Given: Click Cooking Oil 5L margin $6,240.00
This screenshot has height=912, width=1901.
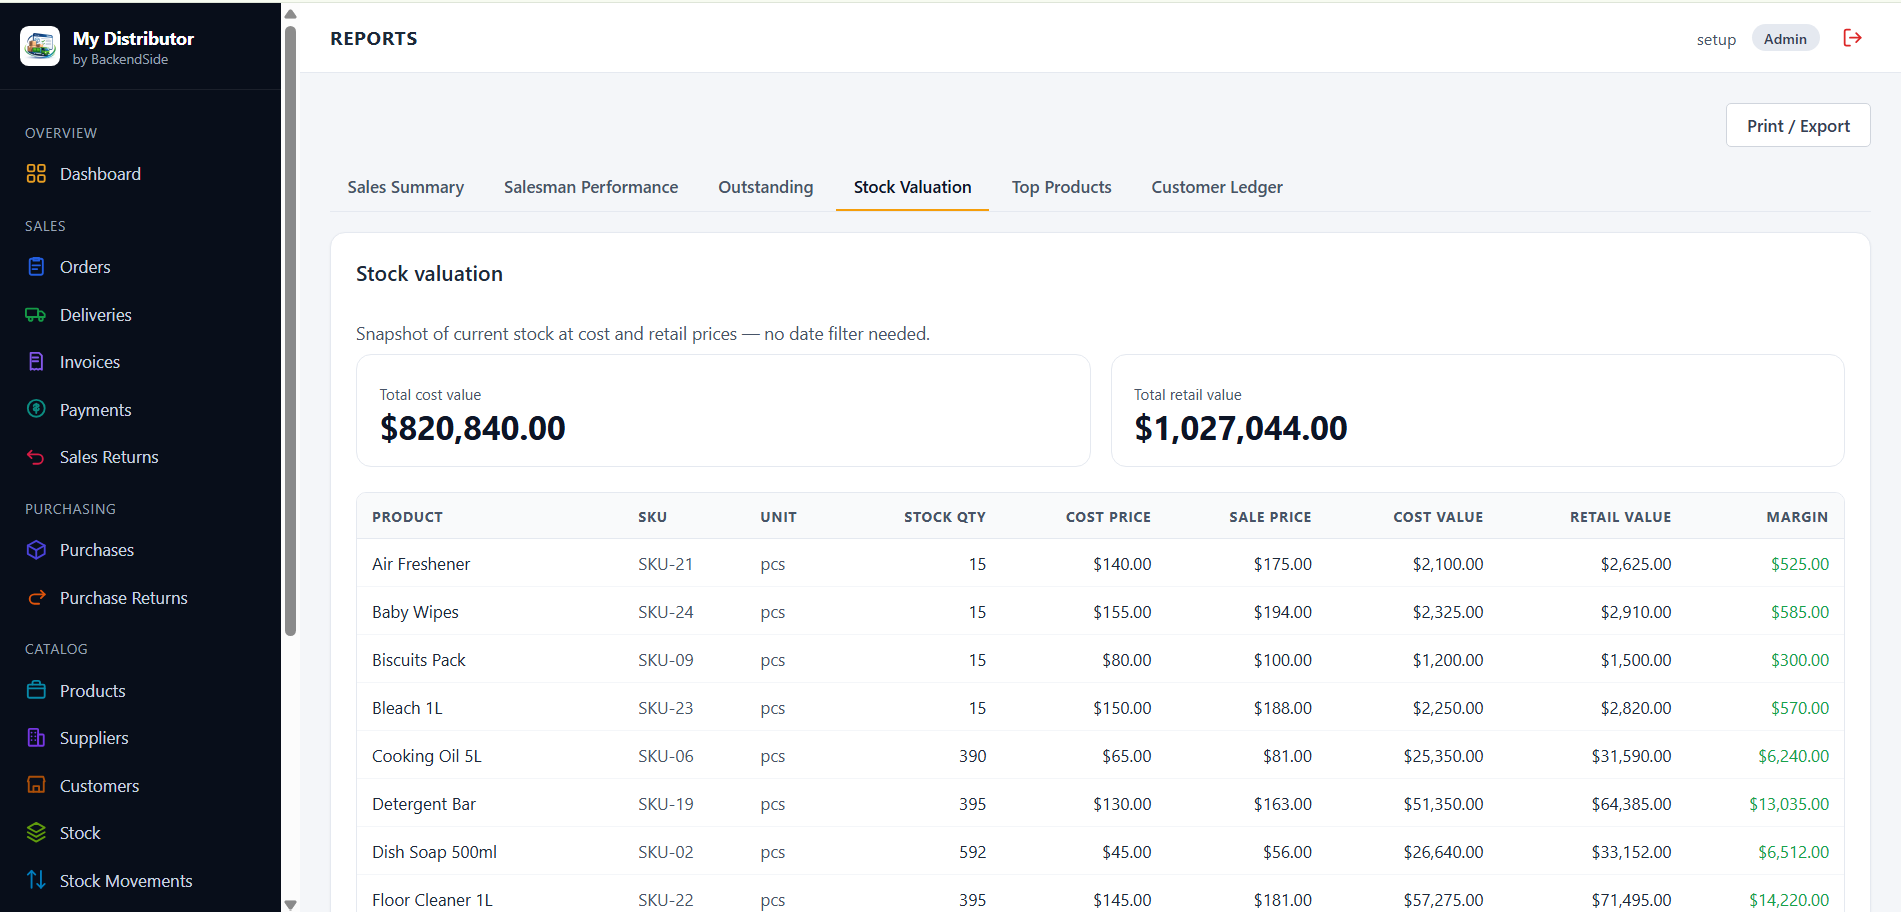Looking at the screenshot, I should pyautogui.click(x=1793, y=756).
